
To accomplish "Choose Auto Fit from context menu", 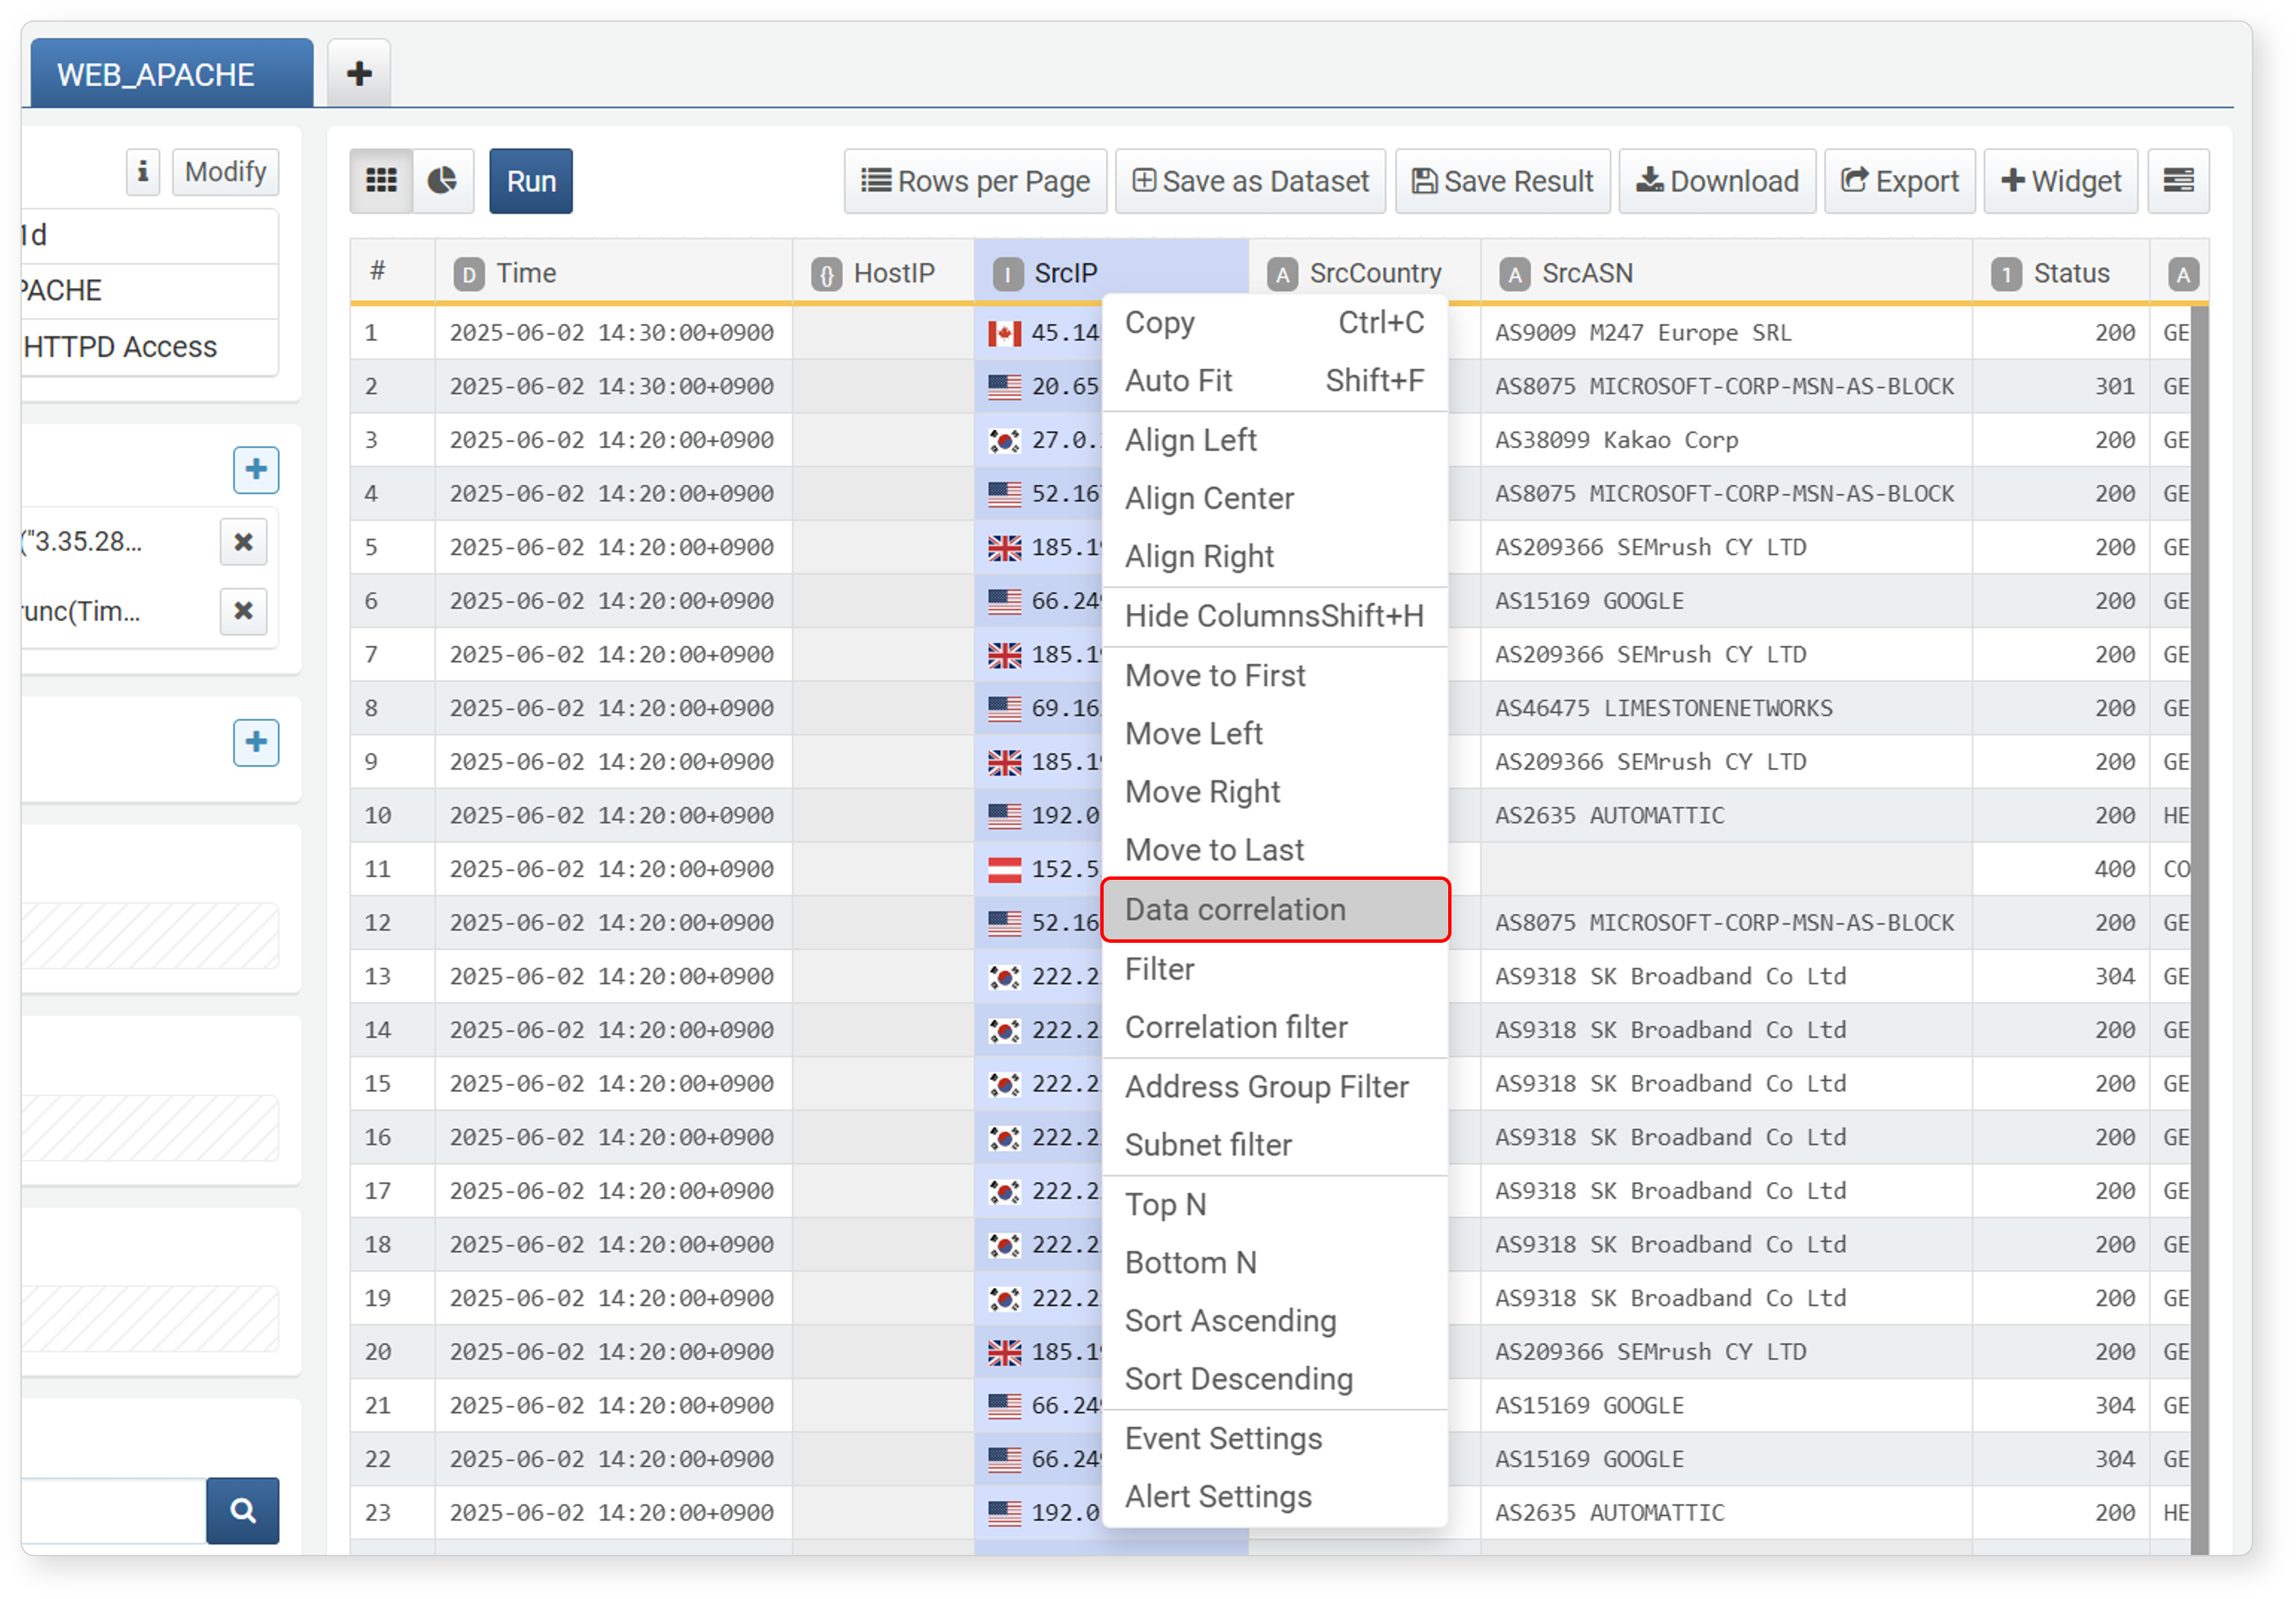I will pos(1274,381).
